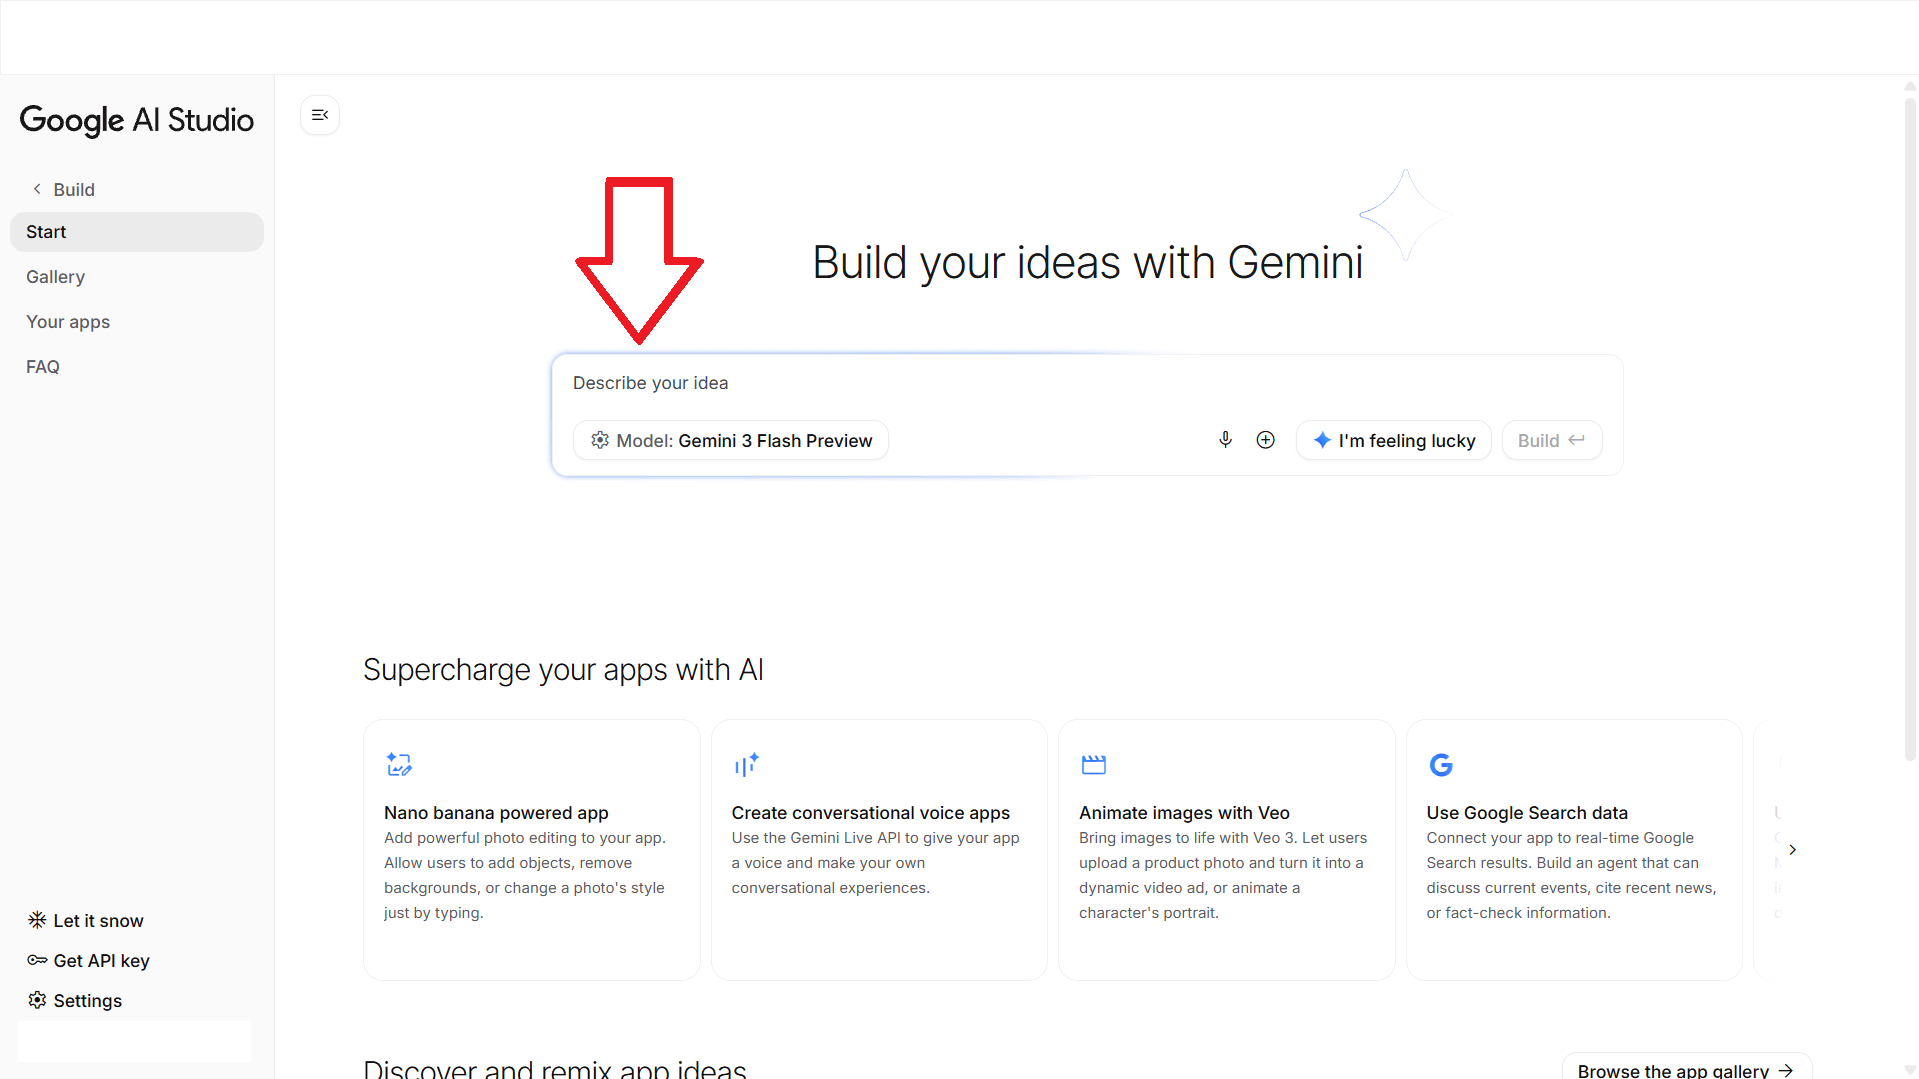Open the FAQ sidebar item
The image size is (1919, 1079).
point(43,367)
